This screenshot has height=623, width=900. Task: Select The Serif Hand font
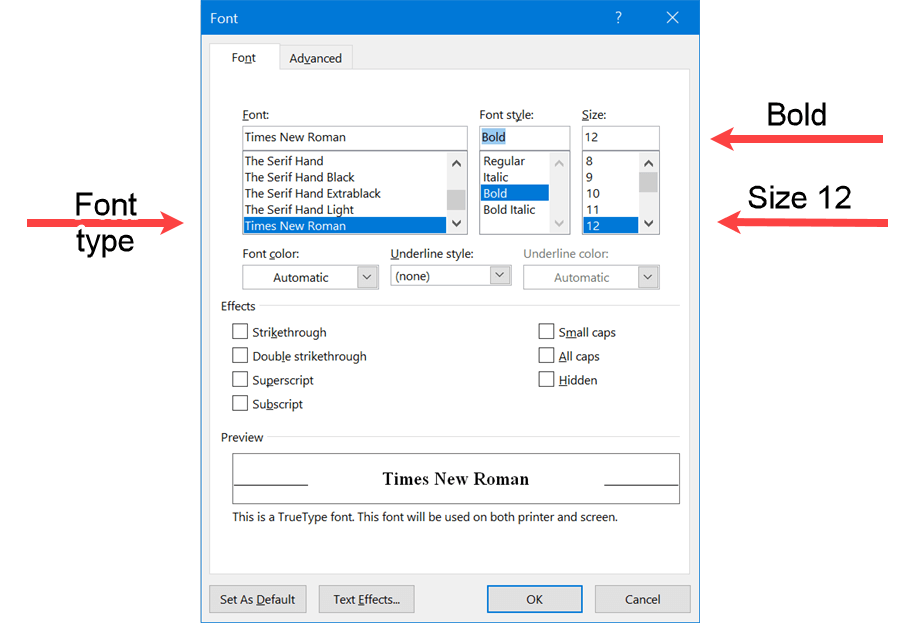coord(344,161)
